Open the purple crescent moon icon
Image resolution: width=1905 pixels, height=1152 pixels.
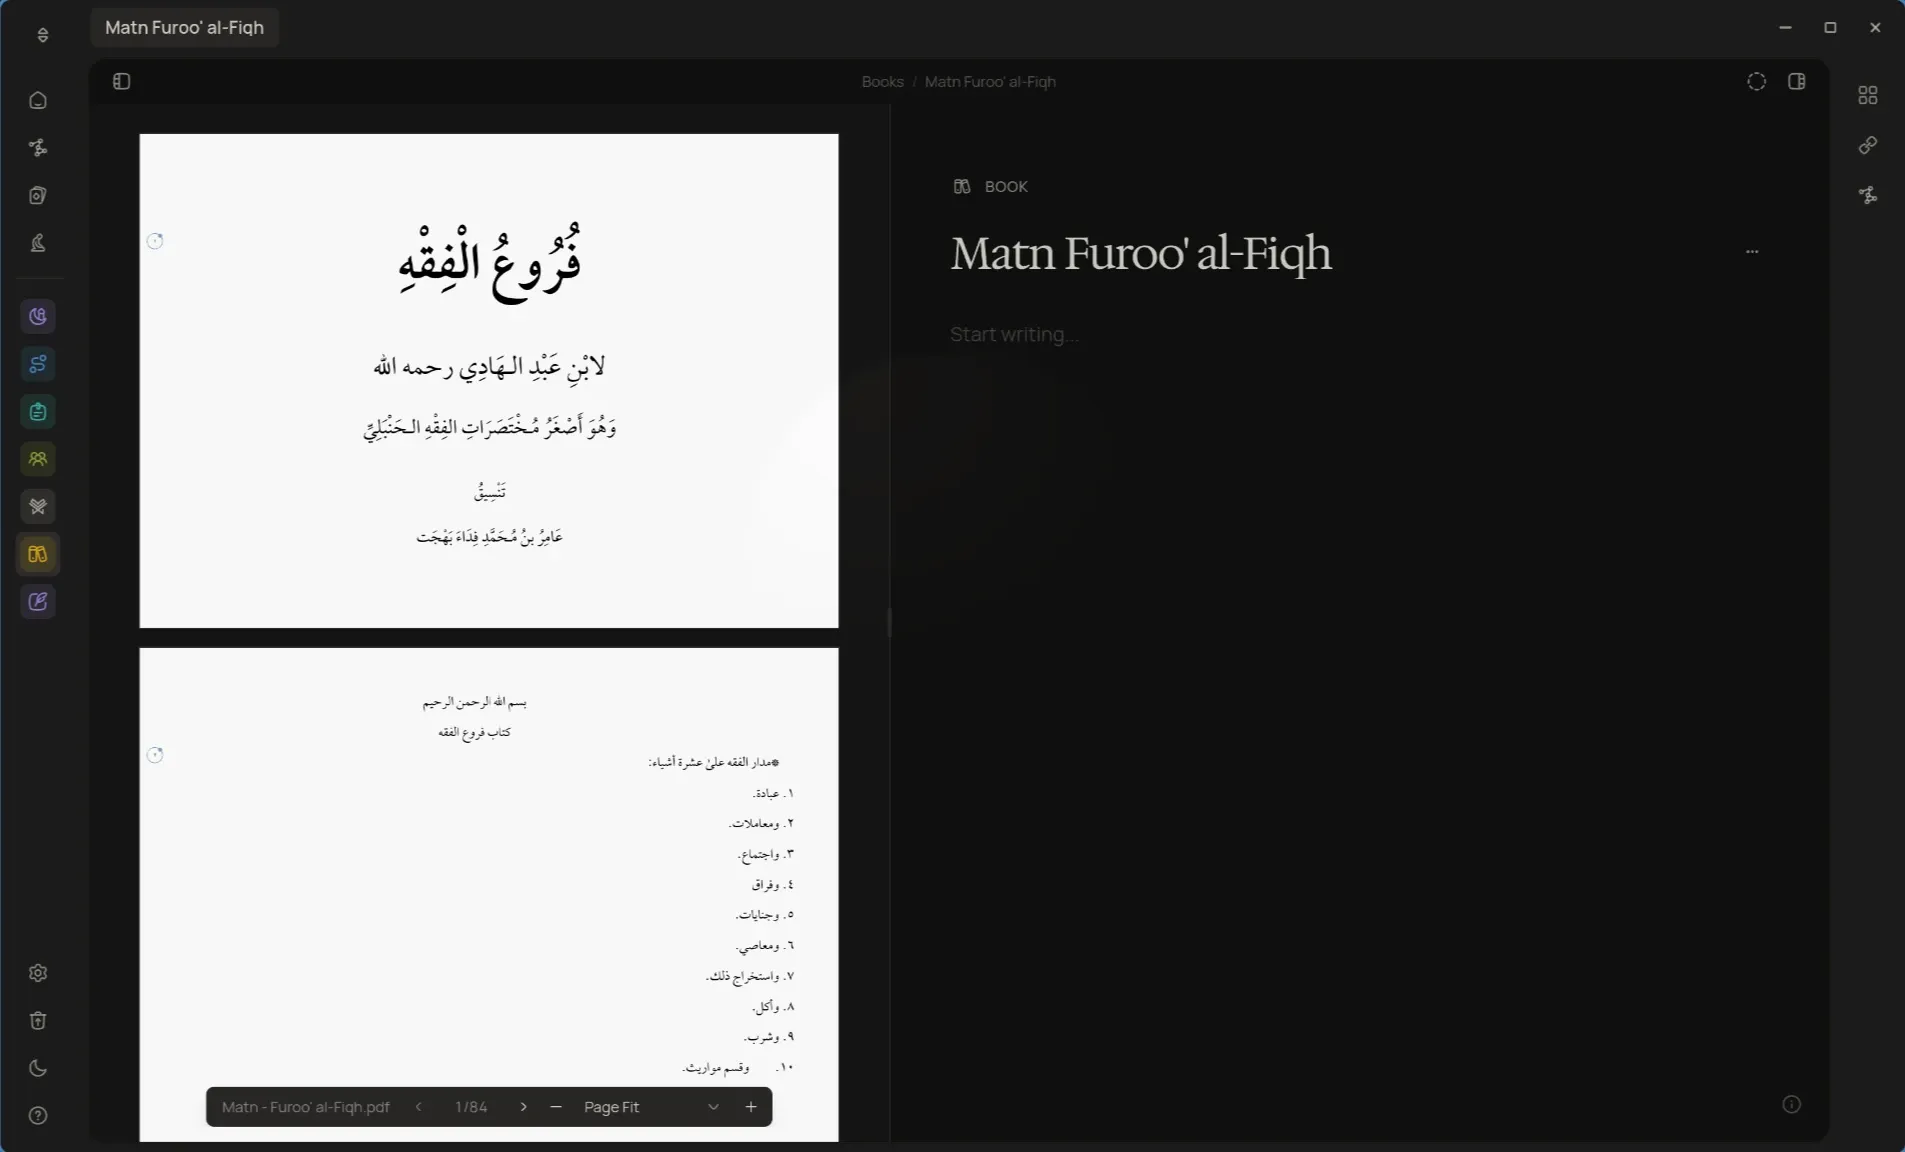(x=38, y=317)
